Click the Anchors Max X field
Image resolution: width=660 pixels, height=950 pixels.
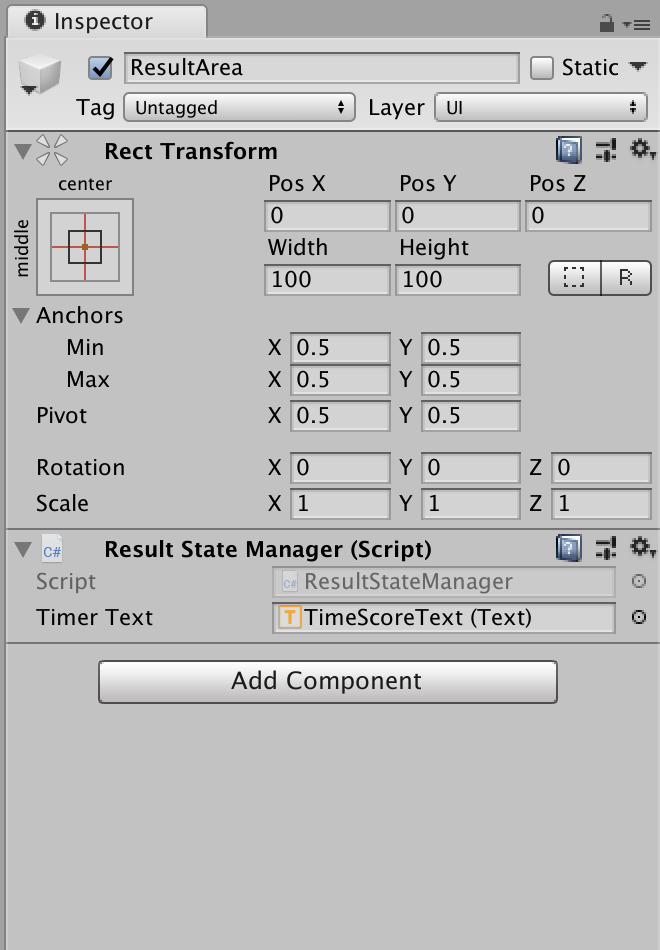coord(340,380)
